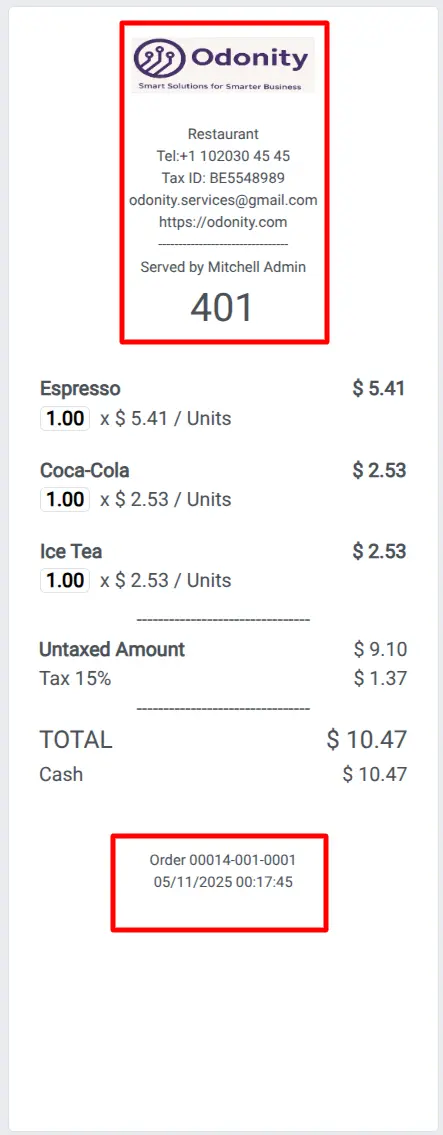This screenshot has height=1135, width=443.
Task: Select the Ice Tea quantity 1.00 box
Action: point(65,581)
